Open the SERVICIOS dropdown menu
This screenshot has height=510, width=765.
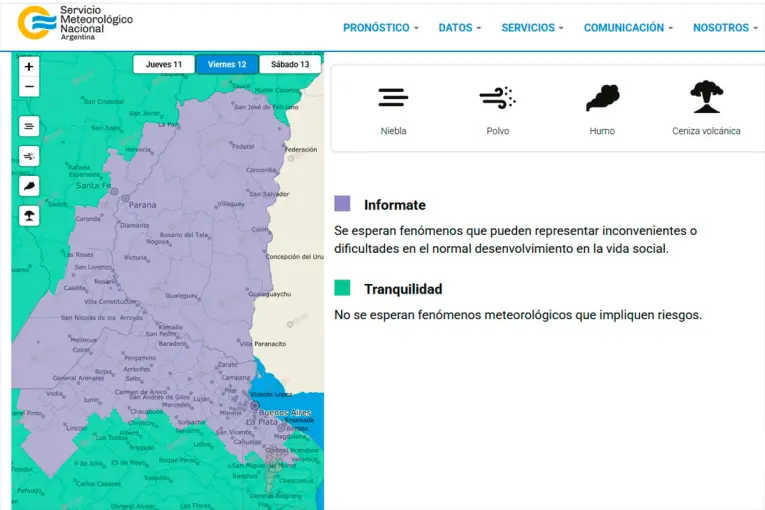[x=532, y=28]
